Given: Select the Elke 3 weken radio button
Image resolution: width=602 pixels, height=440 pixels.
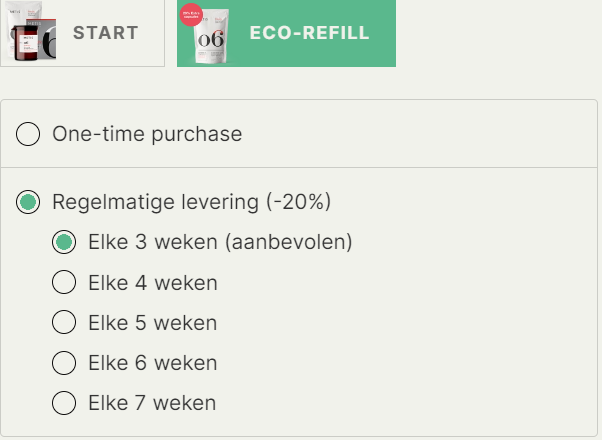Looking at the screenshot, I should 64,242.
